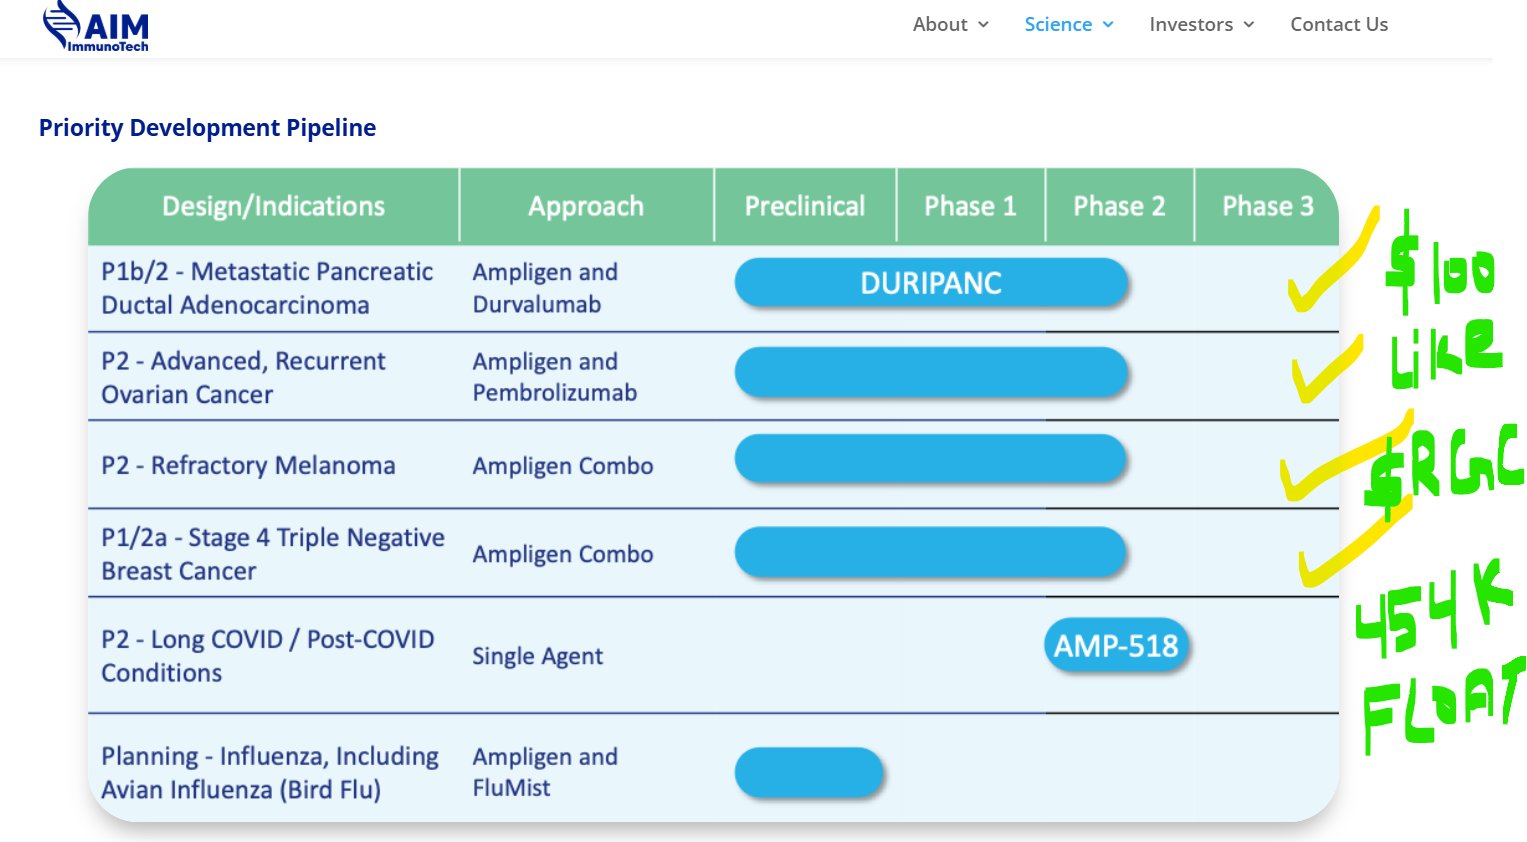Click the Phase 1 column header
This screenshot has height=842, width=1527.
tap(970, 206)
